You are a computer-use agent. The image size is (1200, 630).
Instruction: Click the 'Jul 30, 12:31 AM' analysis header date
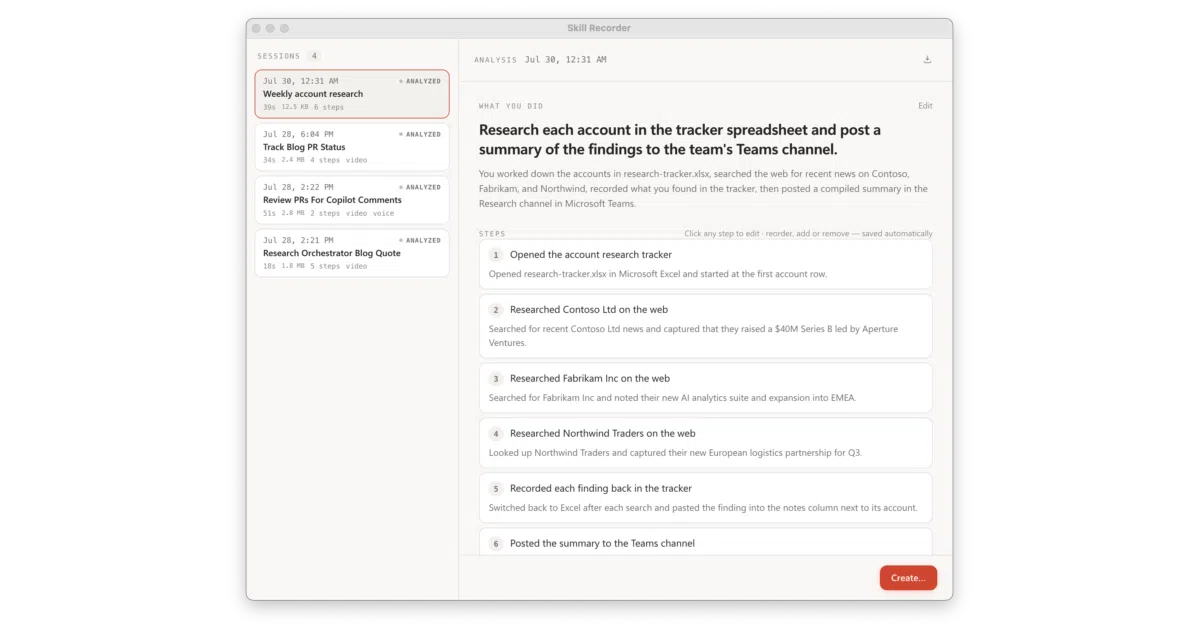pyautogui.click(x=566, y=60)
